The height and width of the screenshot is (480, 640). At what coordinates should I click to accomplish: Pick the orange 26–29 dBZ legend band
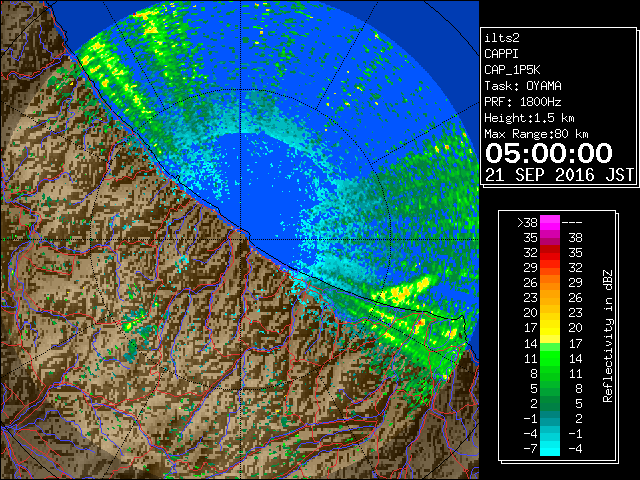550,282
